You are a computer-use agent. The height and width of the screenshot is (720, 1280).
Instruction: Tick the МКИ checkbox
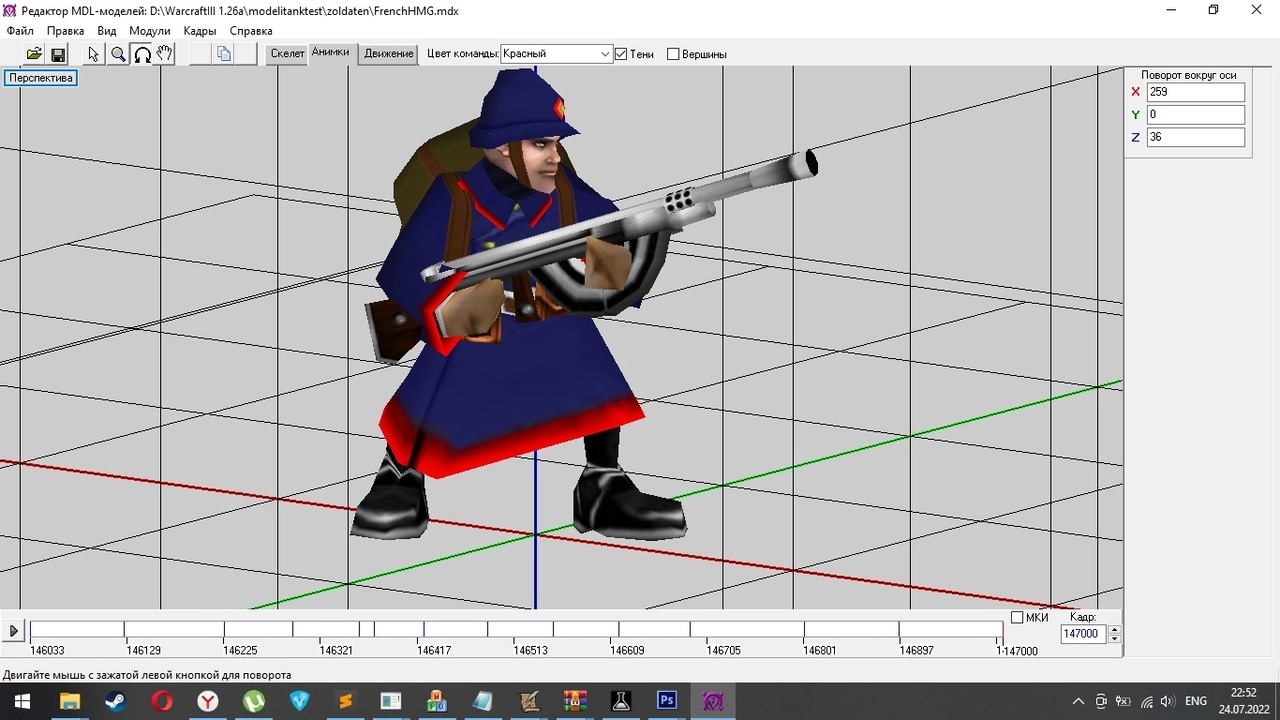tap(1017, 617)
